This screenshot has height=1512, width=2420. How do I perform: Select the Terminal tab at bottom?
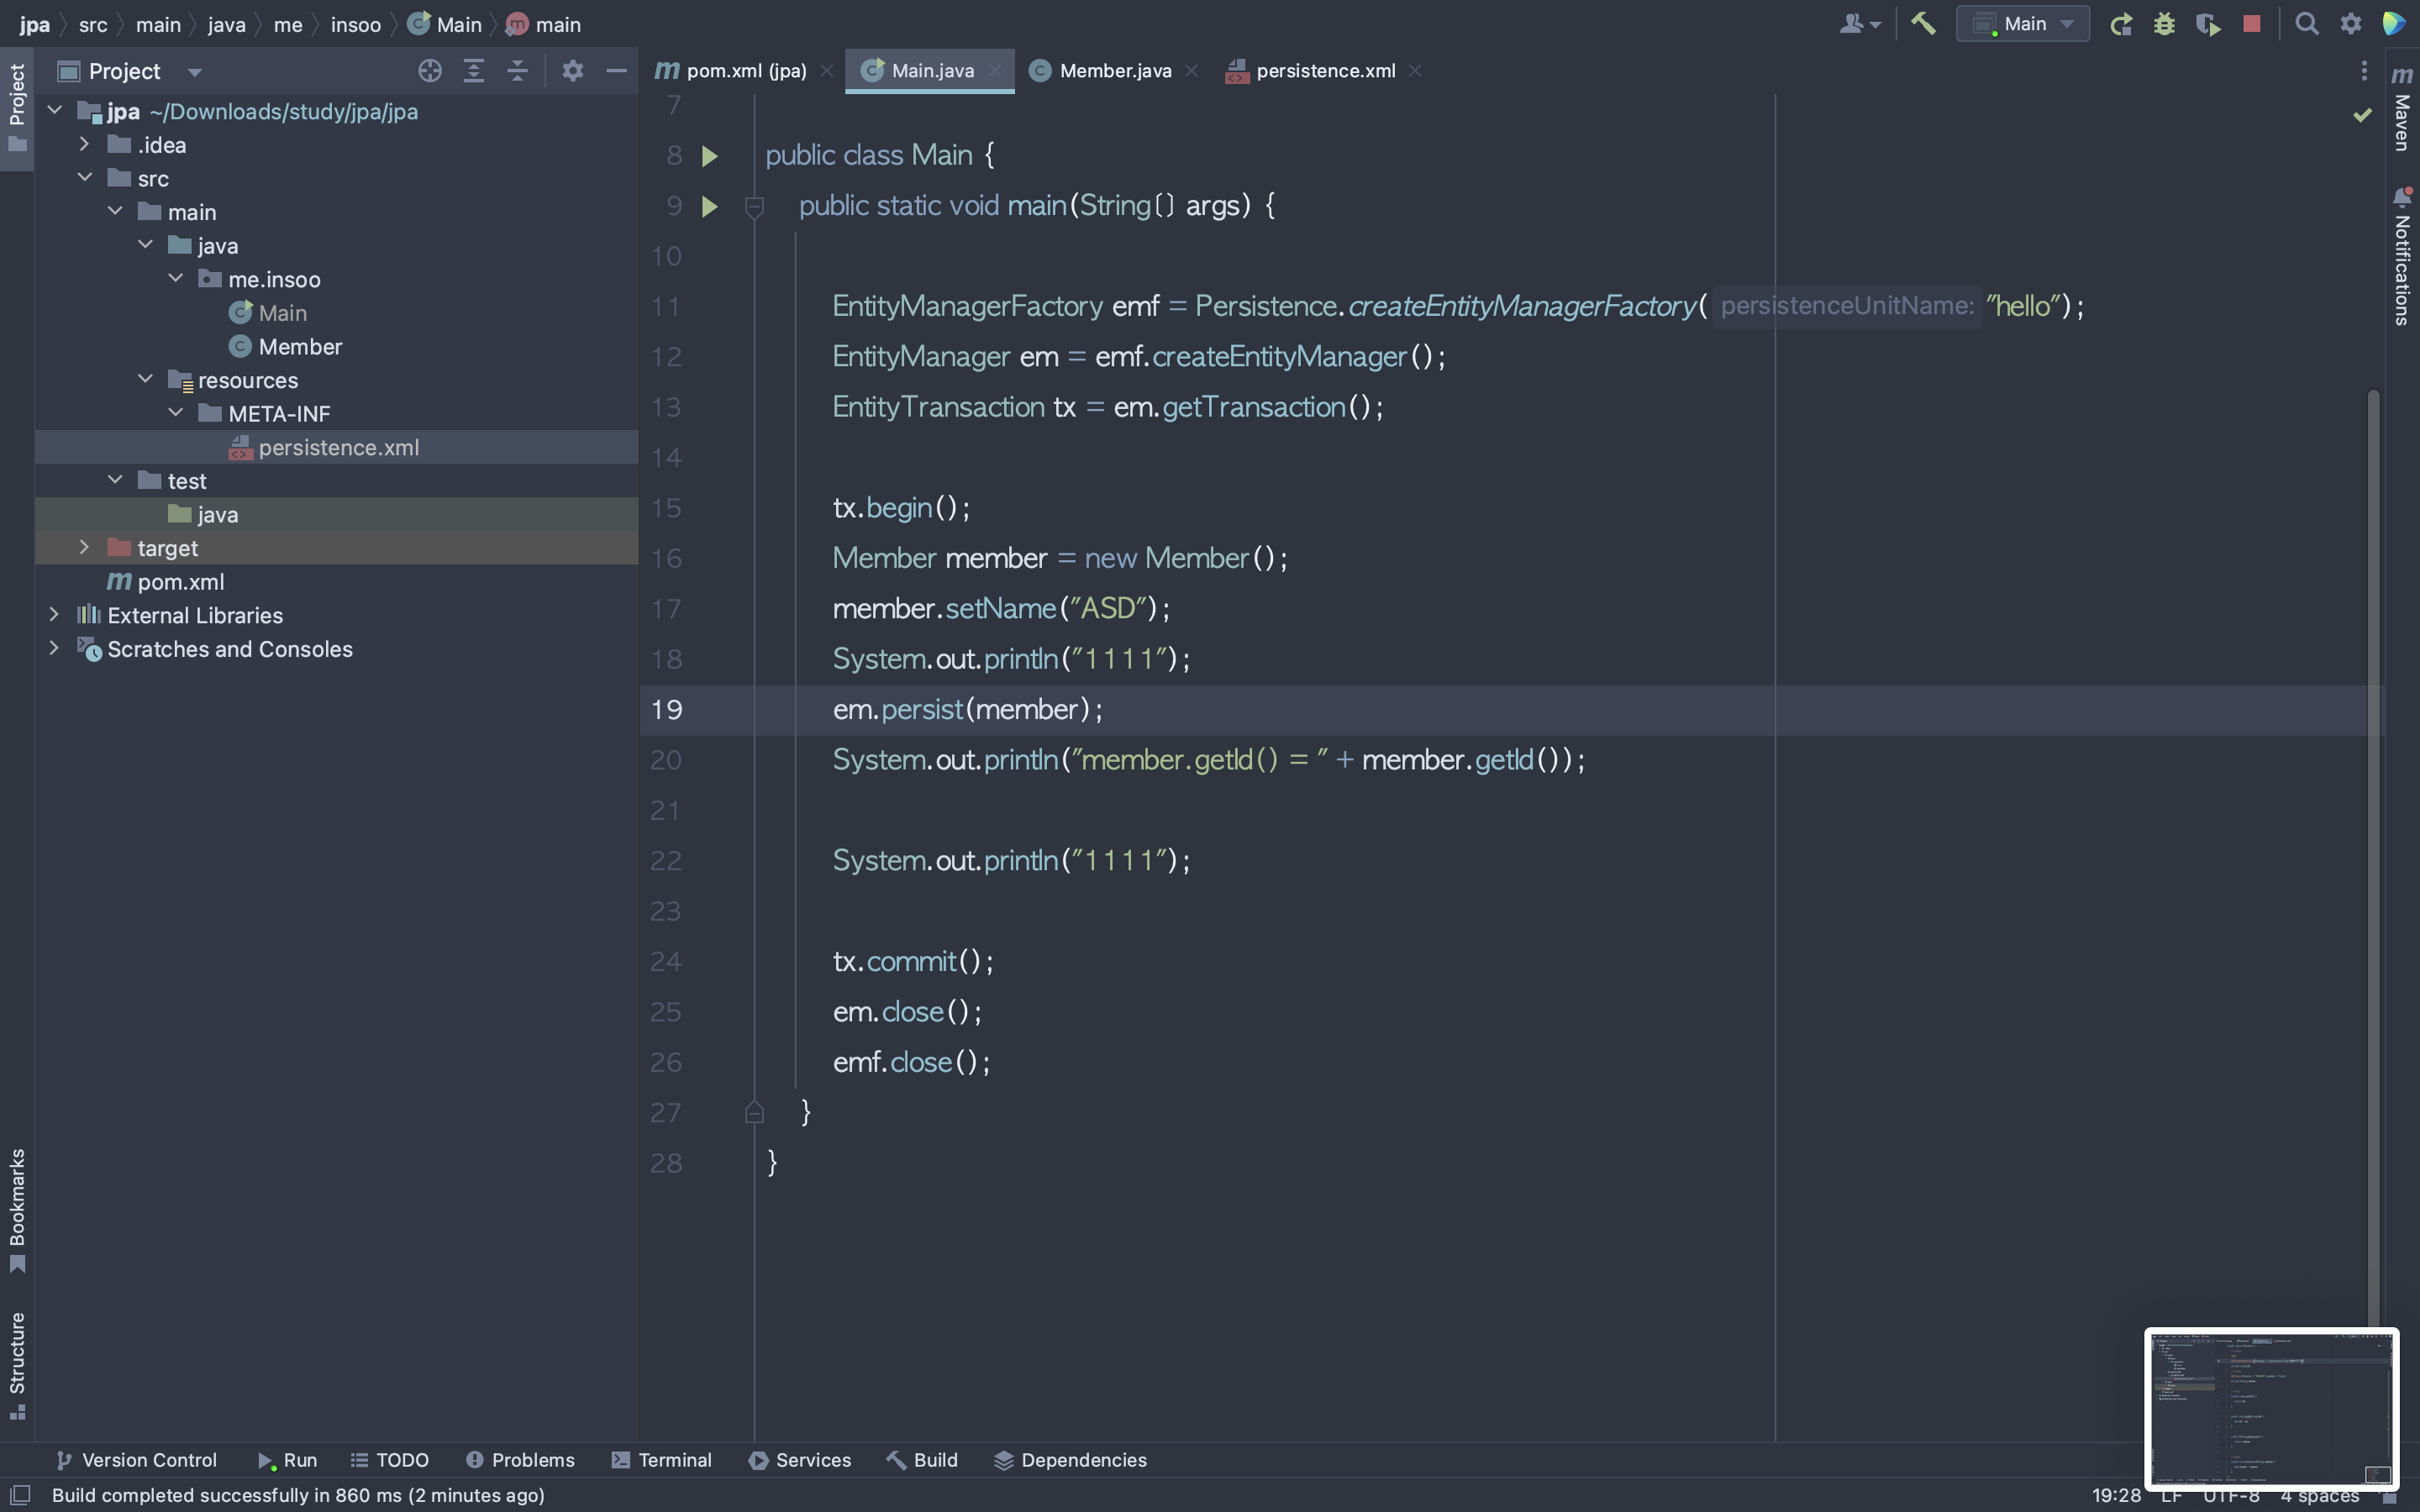pos(672,1460)
